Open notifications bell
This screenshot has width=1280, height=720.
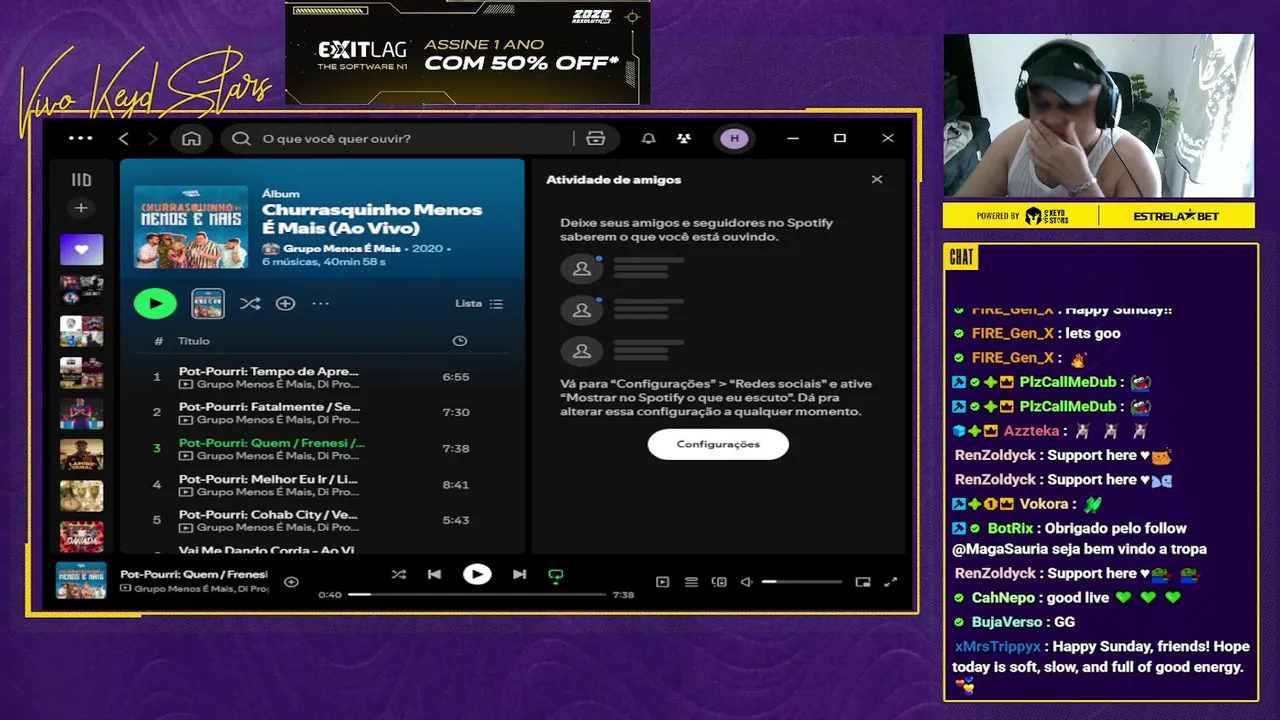[x=648, y=138]
